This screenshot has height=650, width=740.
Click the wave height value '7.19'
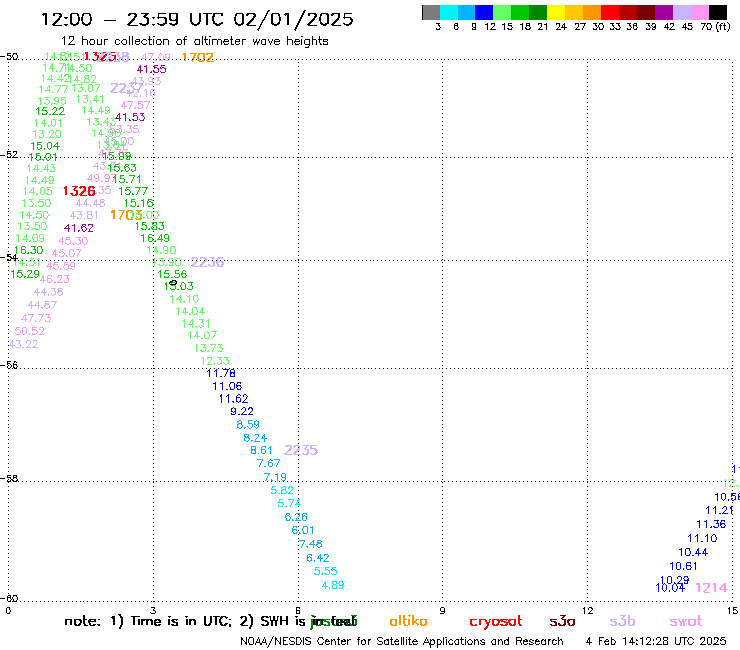[x=275, y=477]
